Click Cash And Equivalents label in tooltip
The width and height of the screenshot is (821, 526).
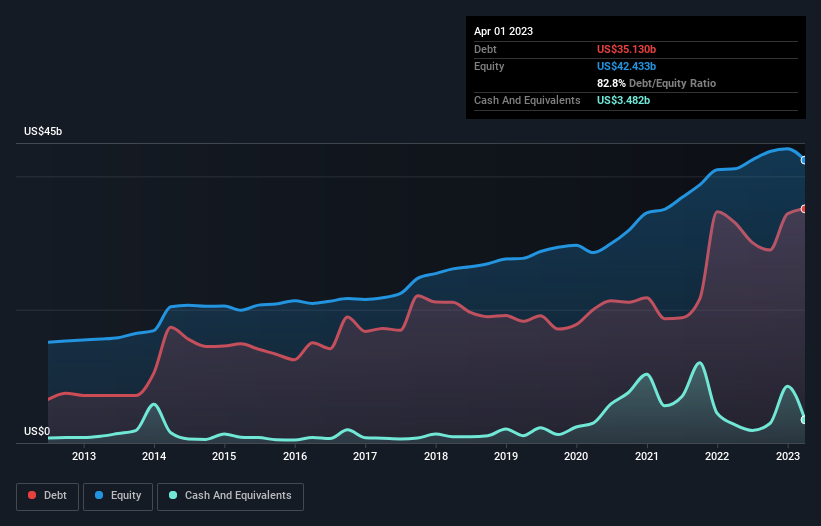coord(527,100)
